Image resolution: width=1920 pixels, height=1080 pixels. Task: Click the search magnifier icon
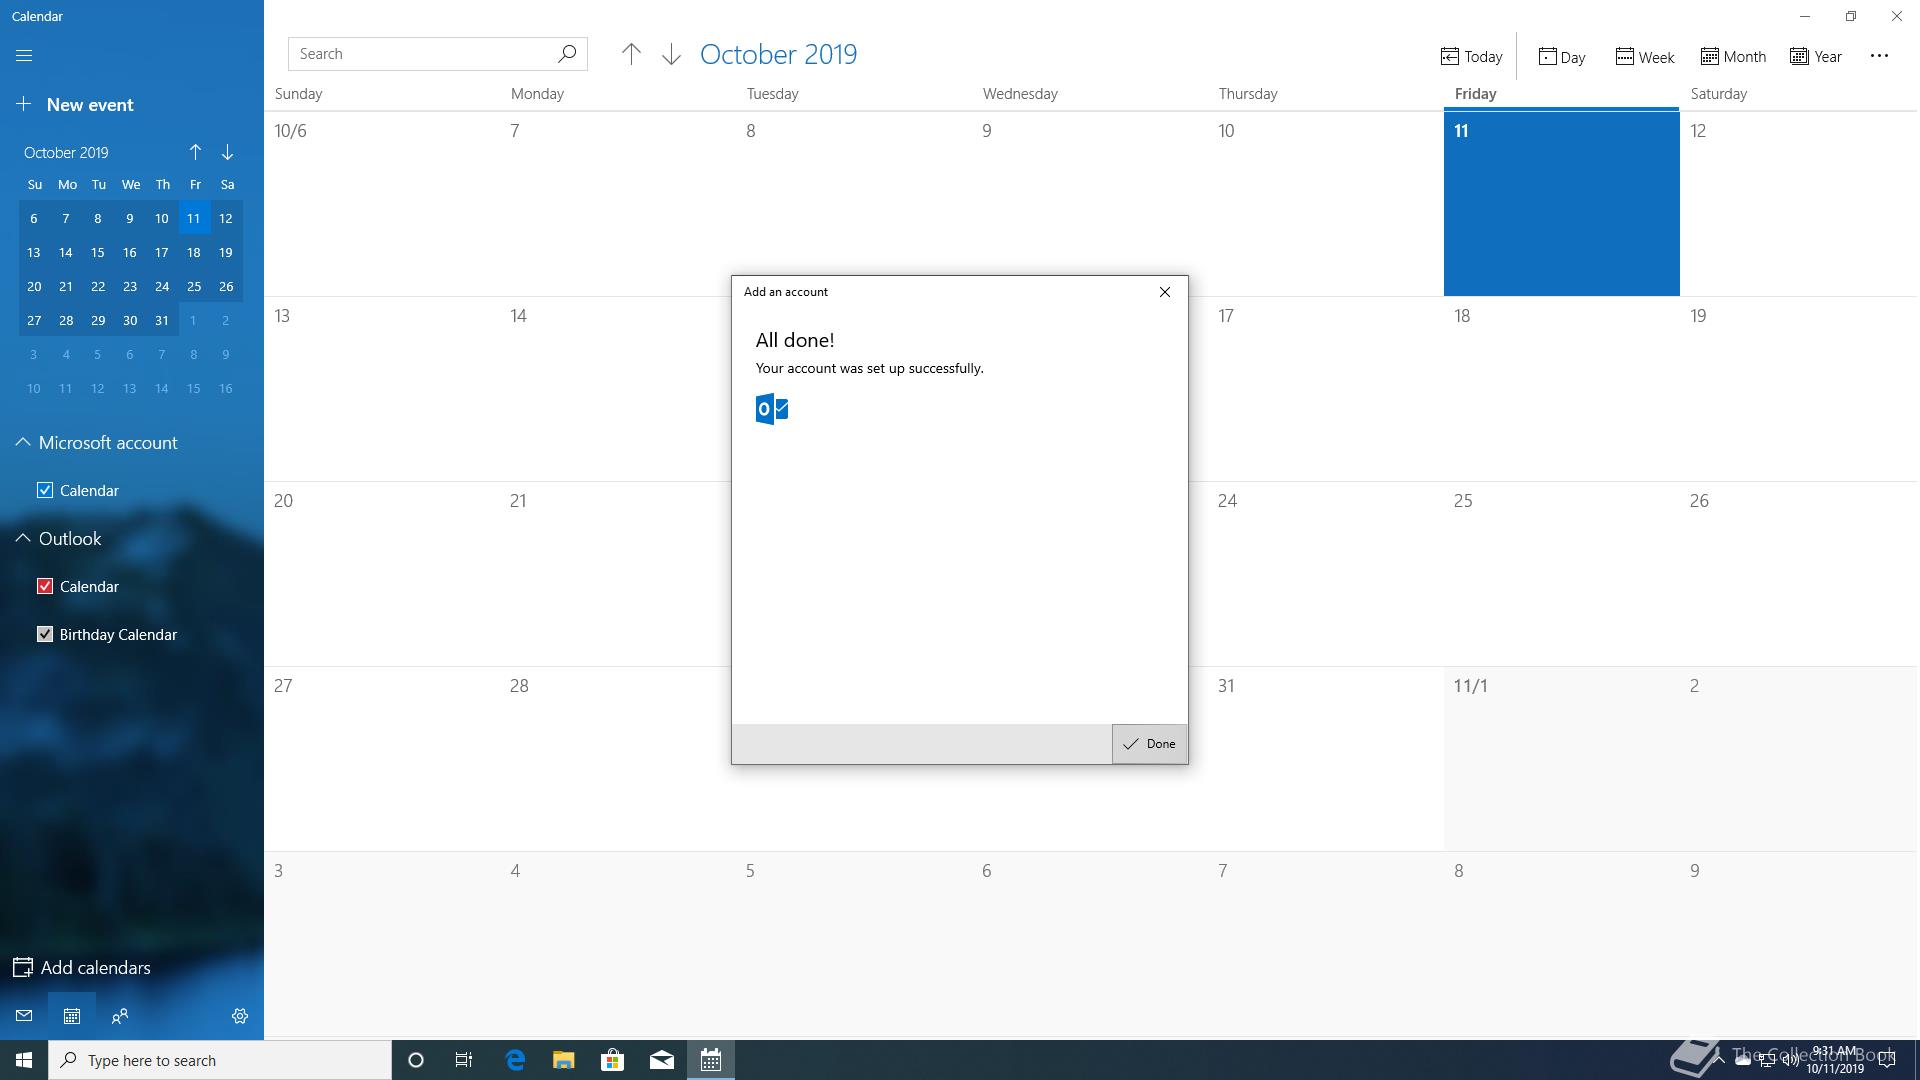click(x=567, y=54)
